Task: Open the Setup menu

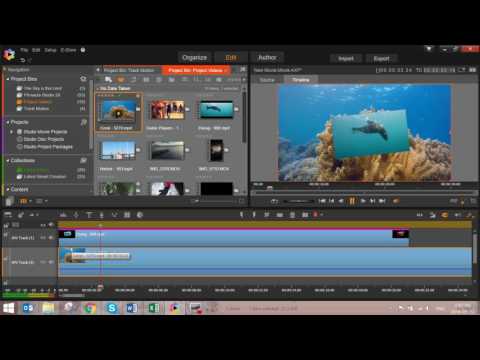Action: click(x=50, y=50)
